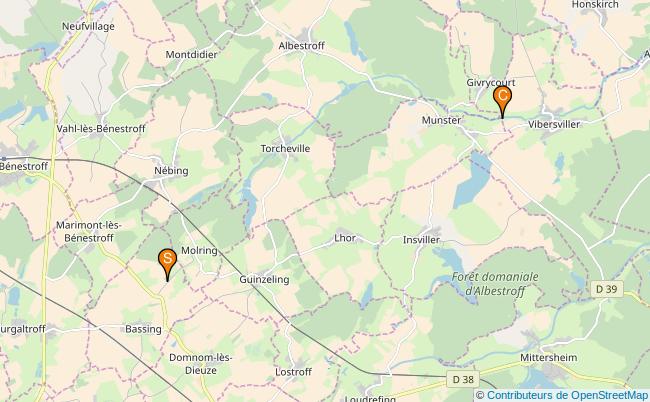This screenshot has width=650, height=402.
Task: Click the Mittersheim town label
Action: [x=548, y=357]
